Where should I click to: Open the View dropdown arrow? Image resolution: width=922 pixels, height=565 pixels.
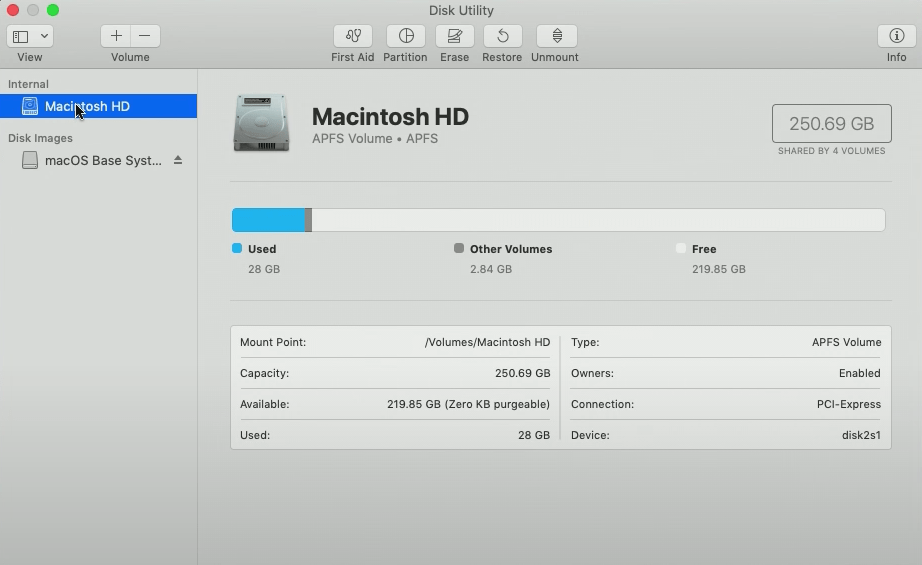point(44,36)
